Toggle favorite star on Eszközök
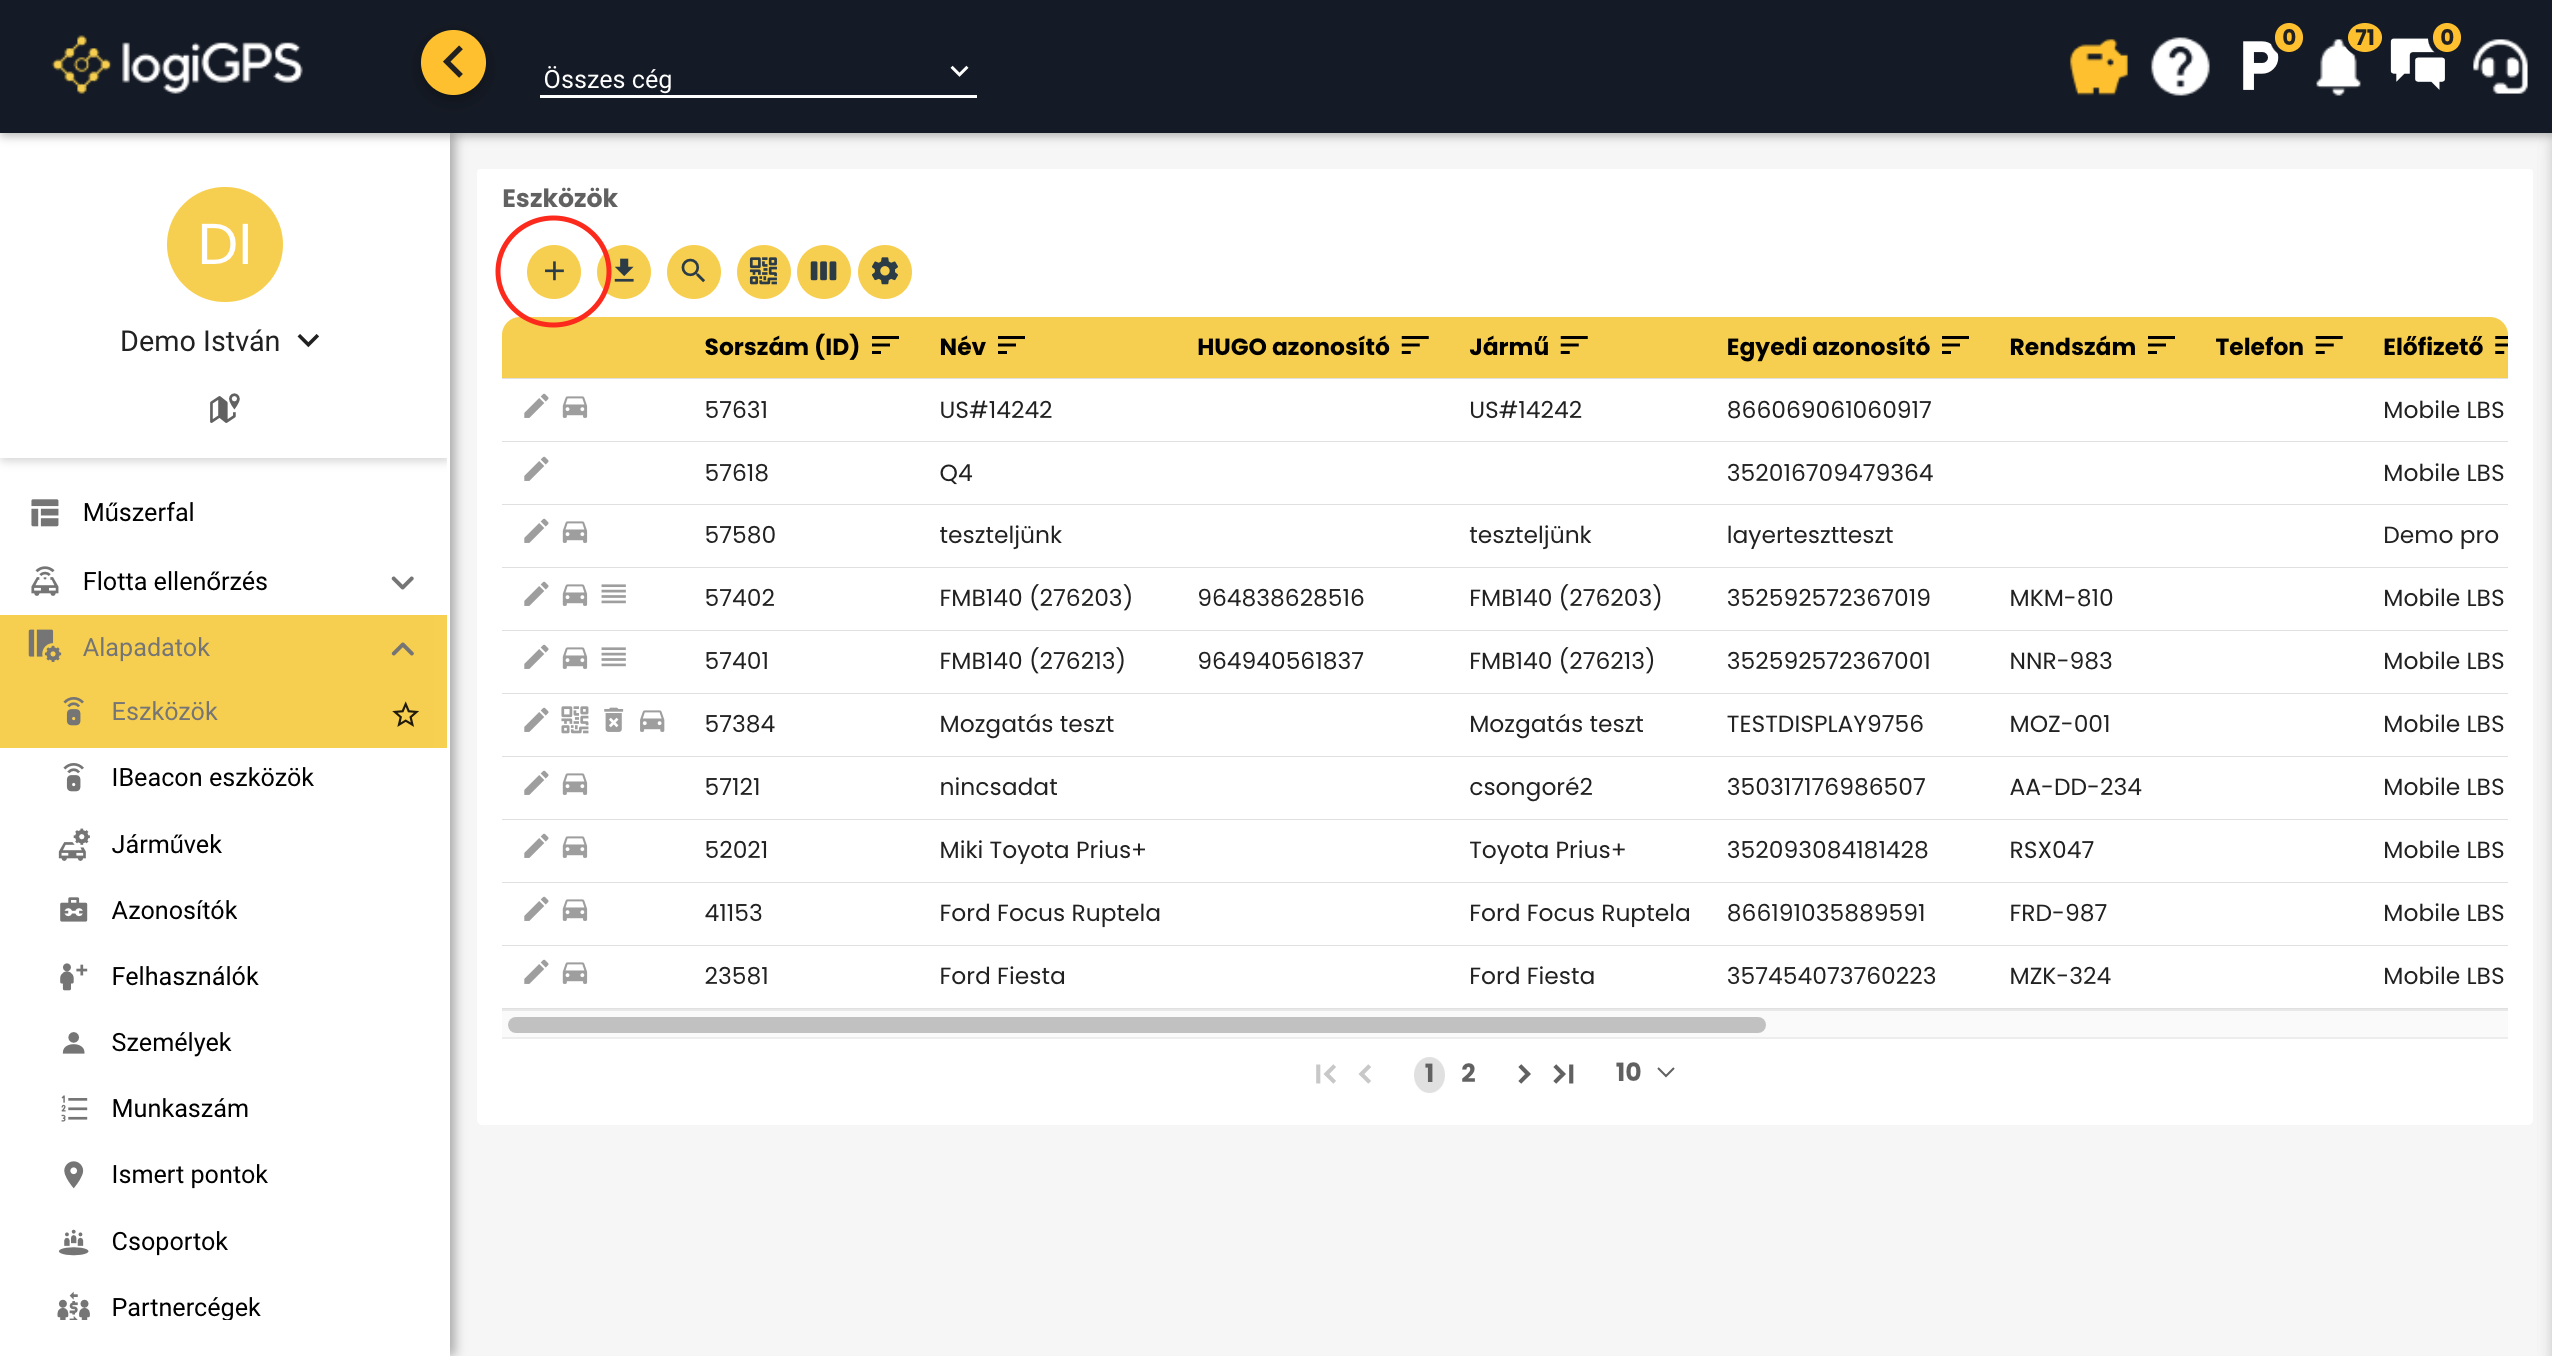 tap(405, 714)
